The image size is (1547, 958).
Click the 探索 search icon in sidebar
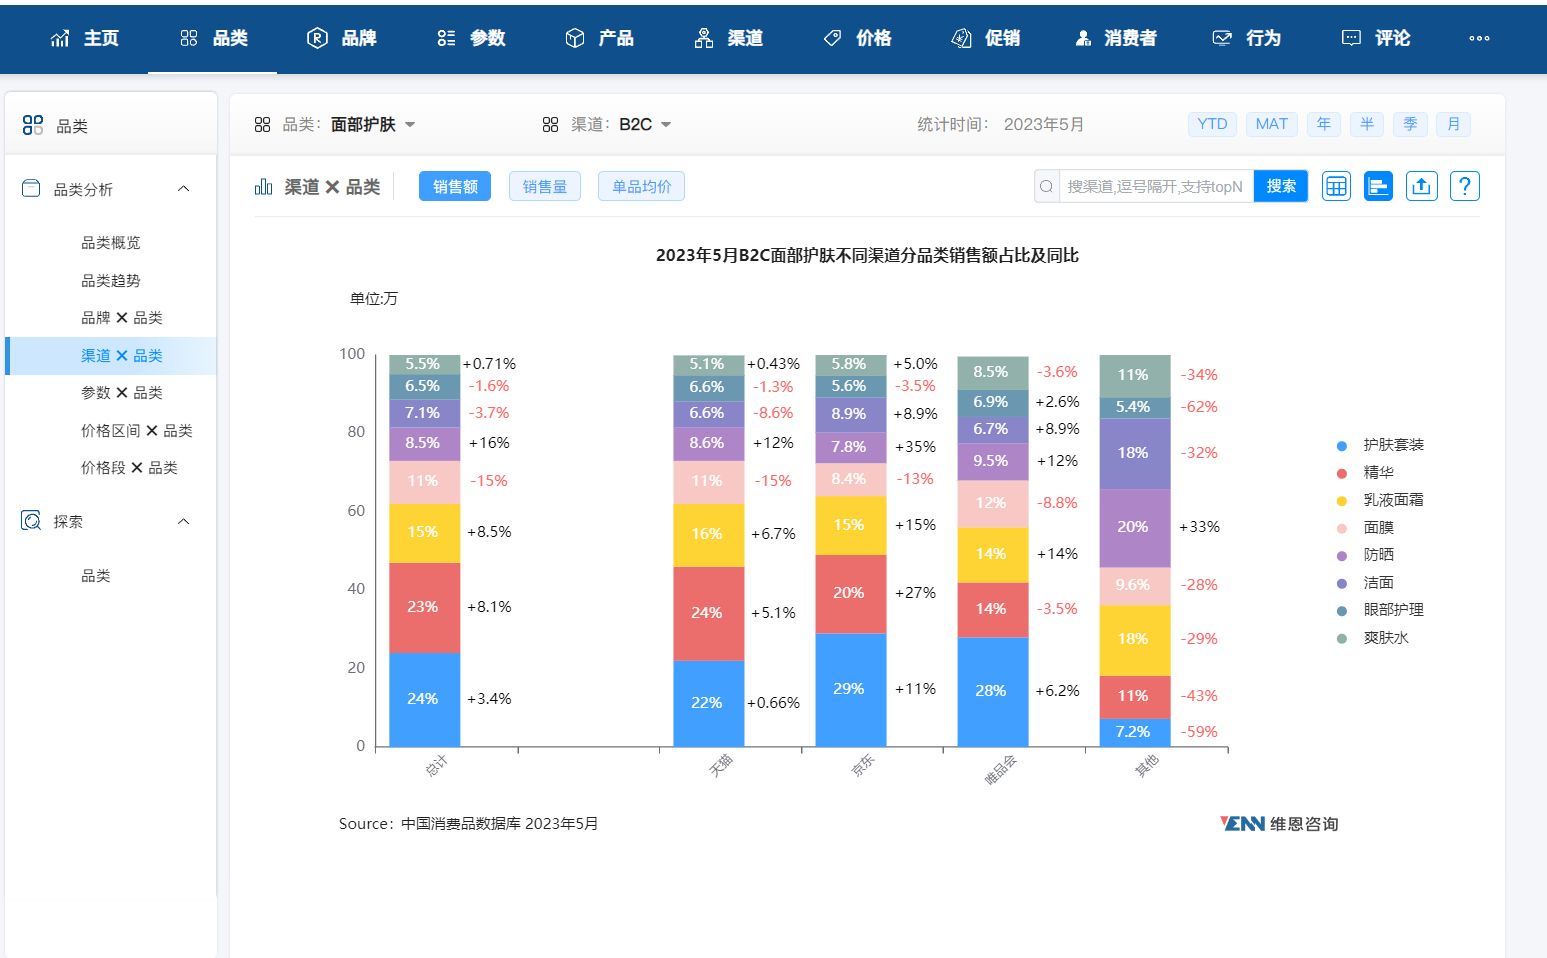coord(31,521)
